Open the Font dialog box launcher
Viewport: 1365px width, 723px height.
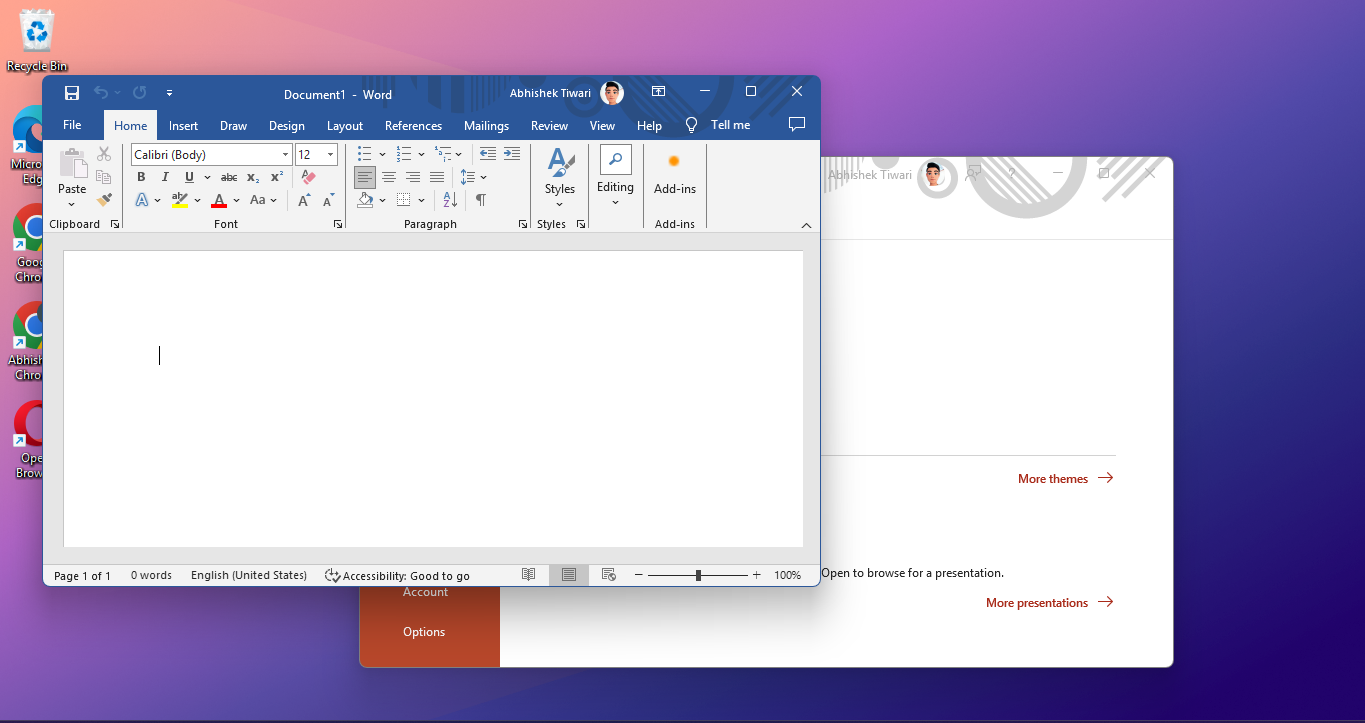click(338, 224)
